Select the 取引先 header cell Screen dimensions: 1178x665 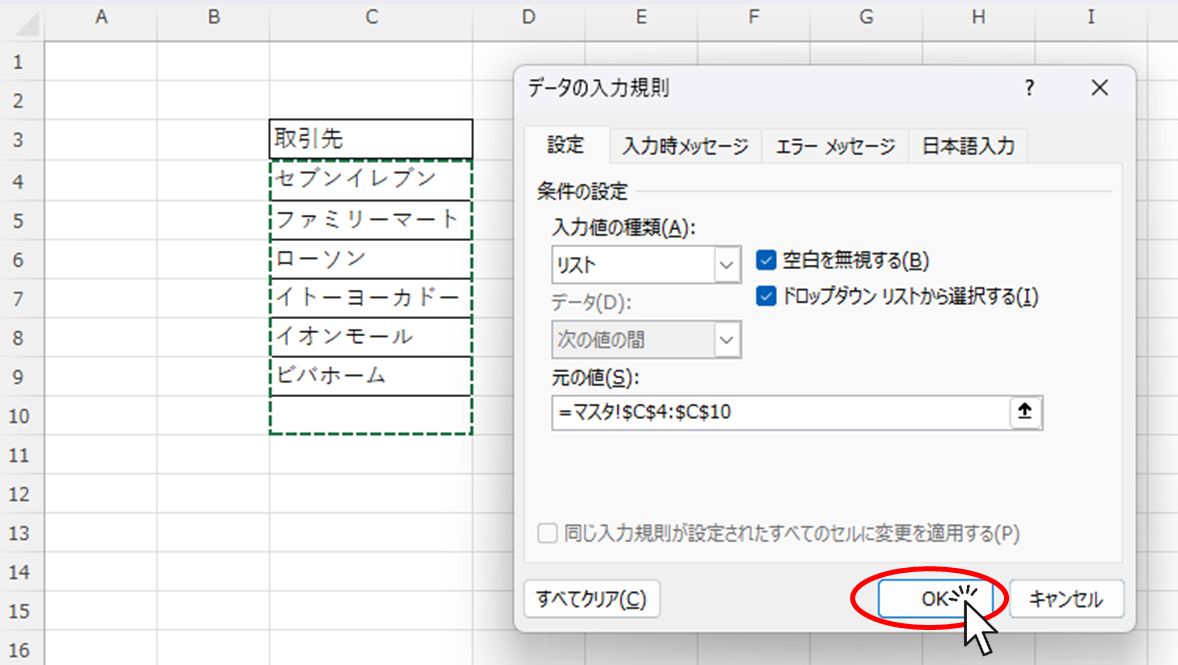pyautogui.click(x=371, y=139)
